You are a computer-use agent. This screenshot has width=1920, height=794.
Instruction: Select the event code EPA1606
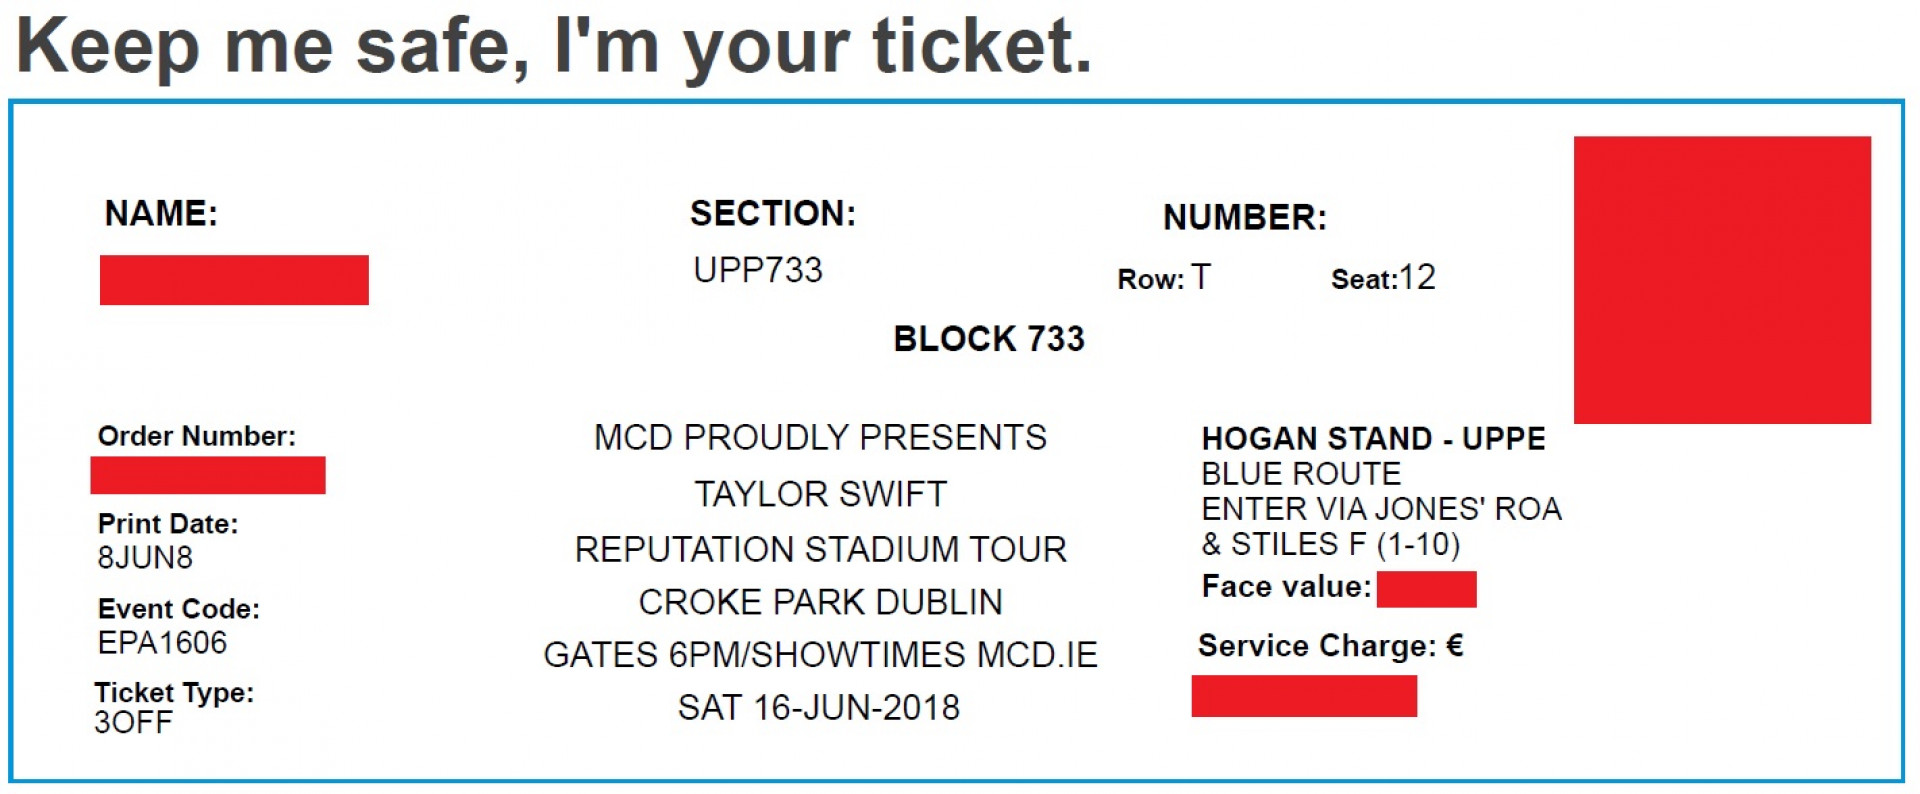pyautogui.click(x=162, y=642)
